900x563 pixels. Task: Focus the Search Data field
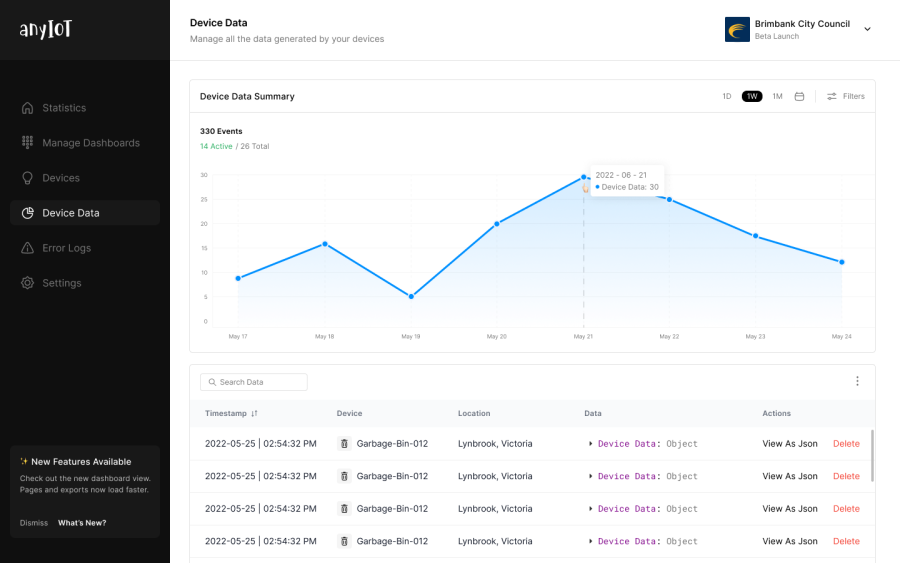point(254,382)
